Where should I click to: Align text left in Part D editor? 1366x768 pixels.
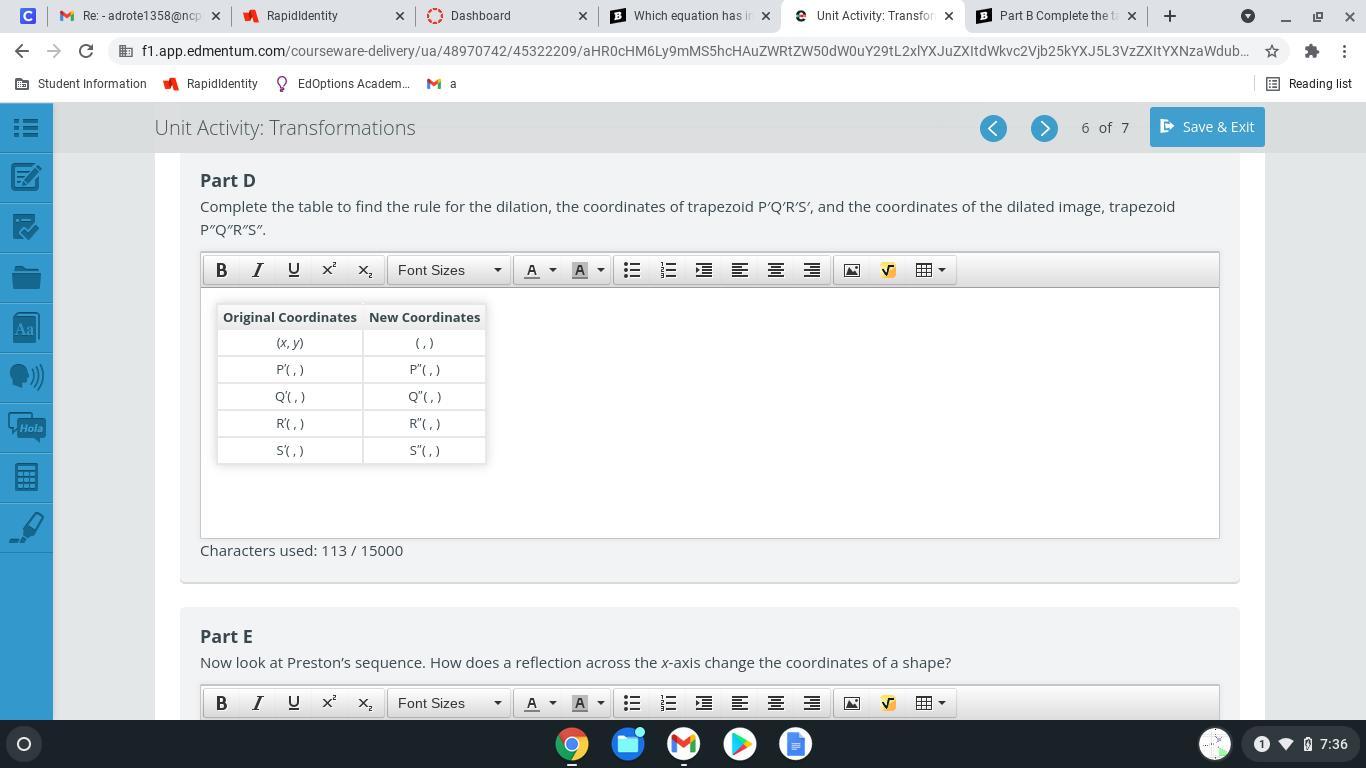(740, 270)
